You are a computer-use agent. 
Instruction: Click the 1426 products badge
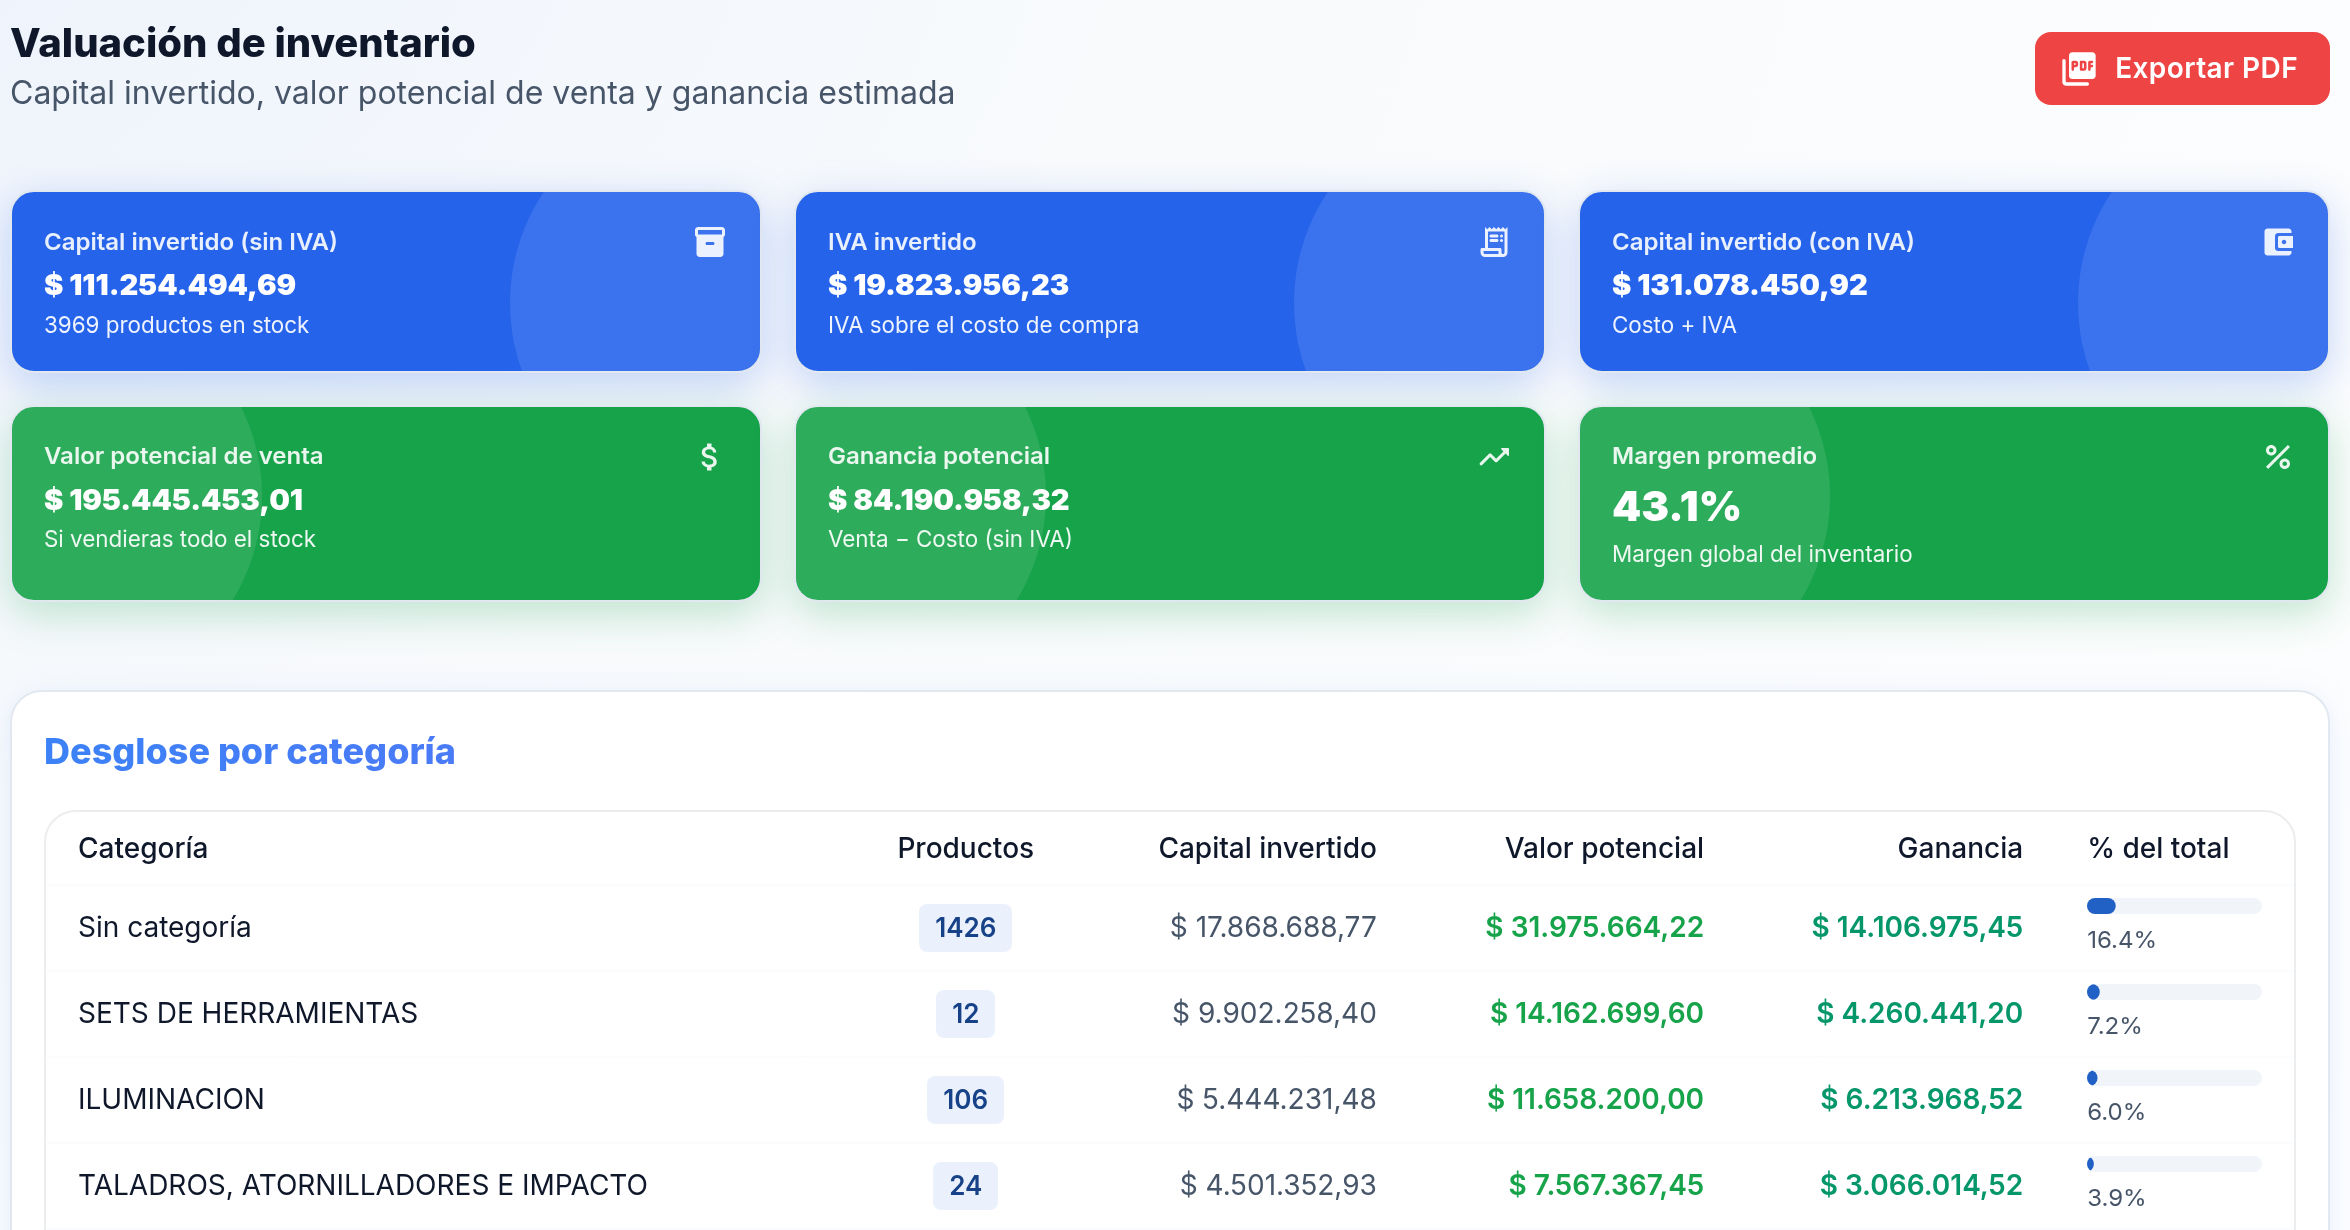(x=965, y=927)
